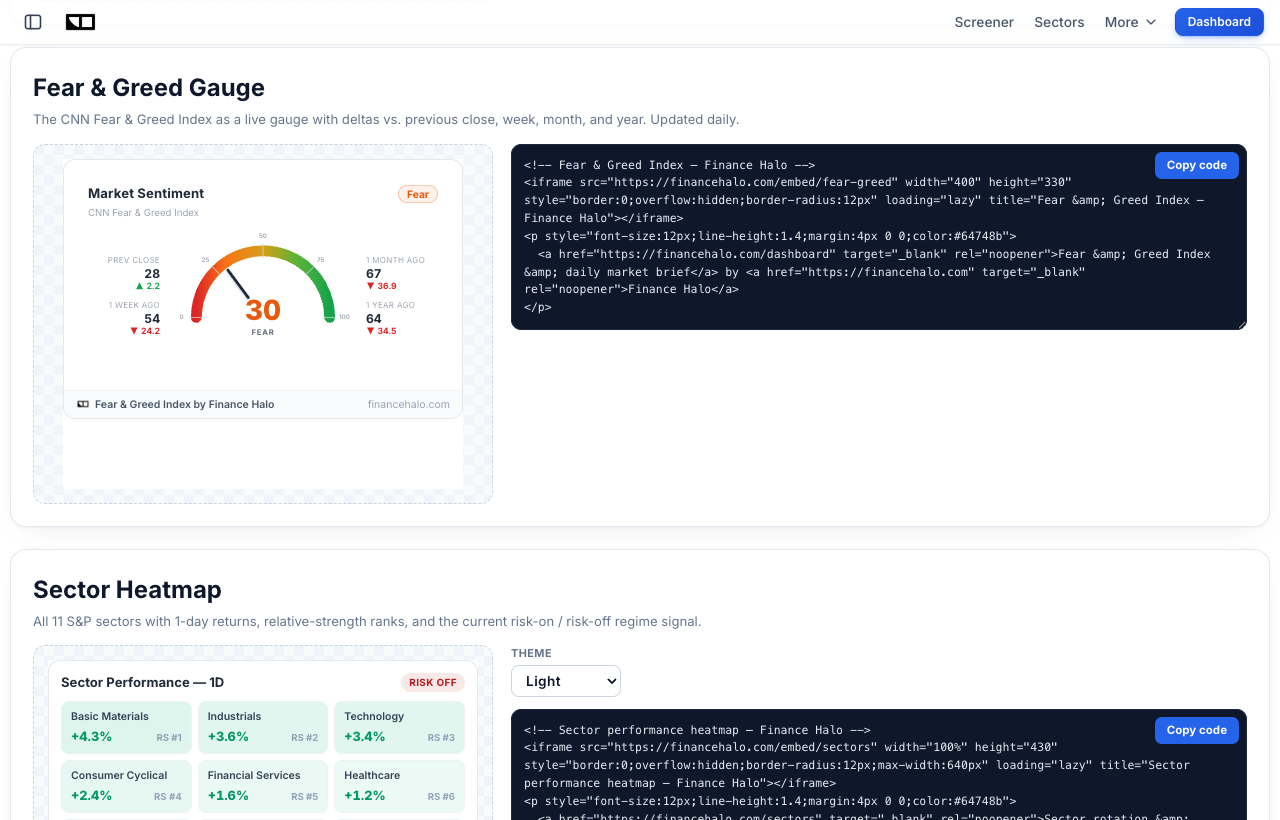This screenshot has width=1280, height=820.
Task: Click the Prev Close value 28
Action: pyautogui.click(x=152, y=273)
